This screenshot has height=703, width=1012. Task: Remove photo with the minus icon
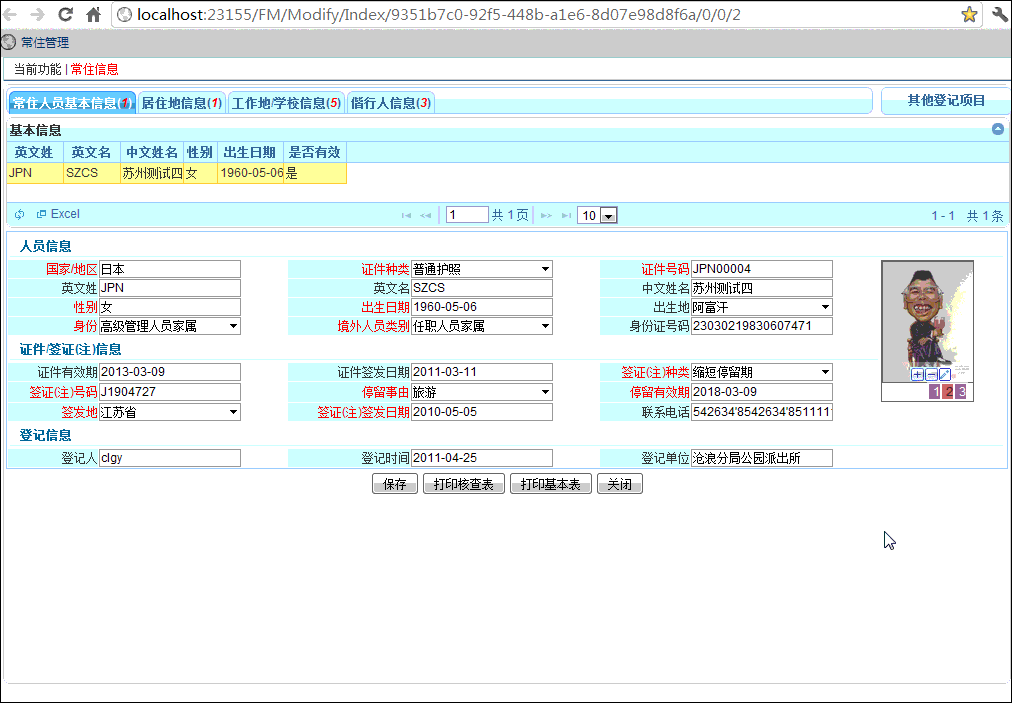coord(931,374)
